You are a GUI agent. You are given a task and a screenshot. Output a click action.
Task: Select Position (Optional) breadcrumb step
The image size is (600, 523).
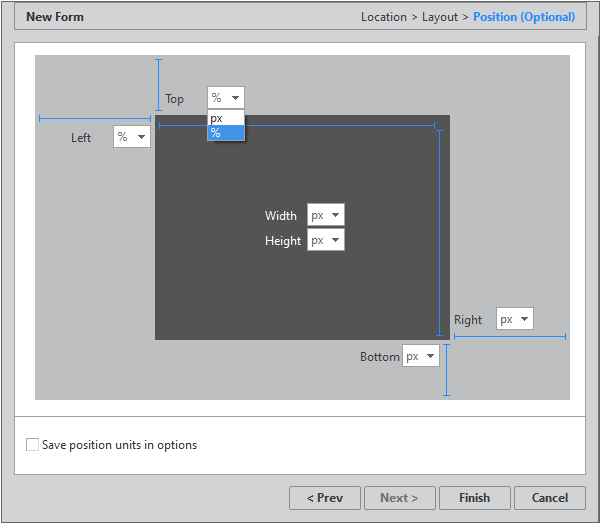tap(524, 17)
